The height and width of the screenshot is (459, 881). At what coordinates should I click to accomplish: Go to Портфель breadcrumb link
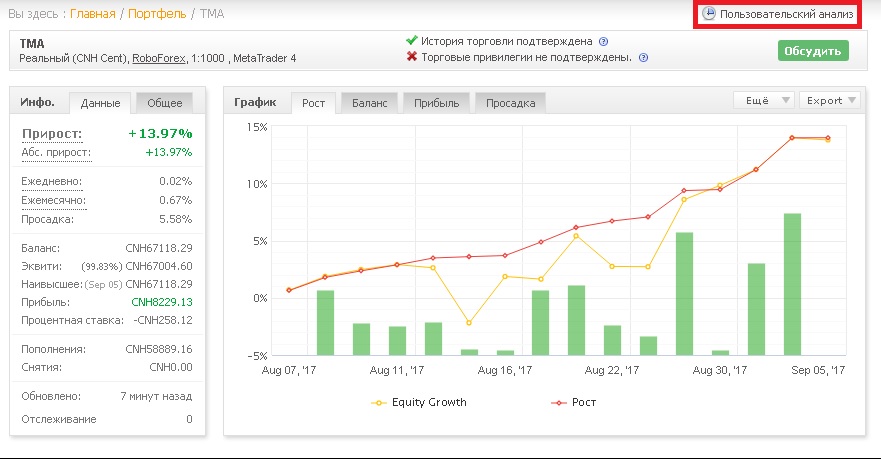point(157,14)
